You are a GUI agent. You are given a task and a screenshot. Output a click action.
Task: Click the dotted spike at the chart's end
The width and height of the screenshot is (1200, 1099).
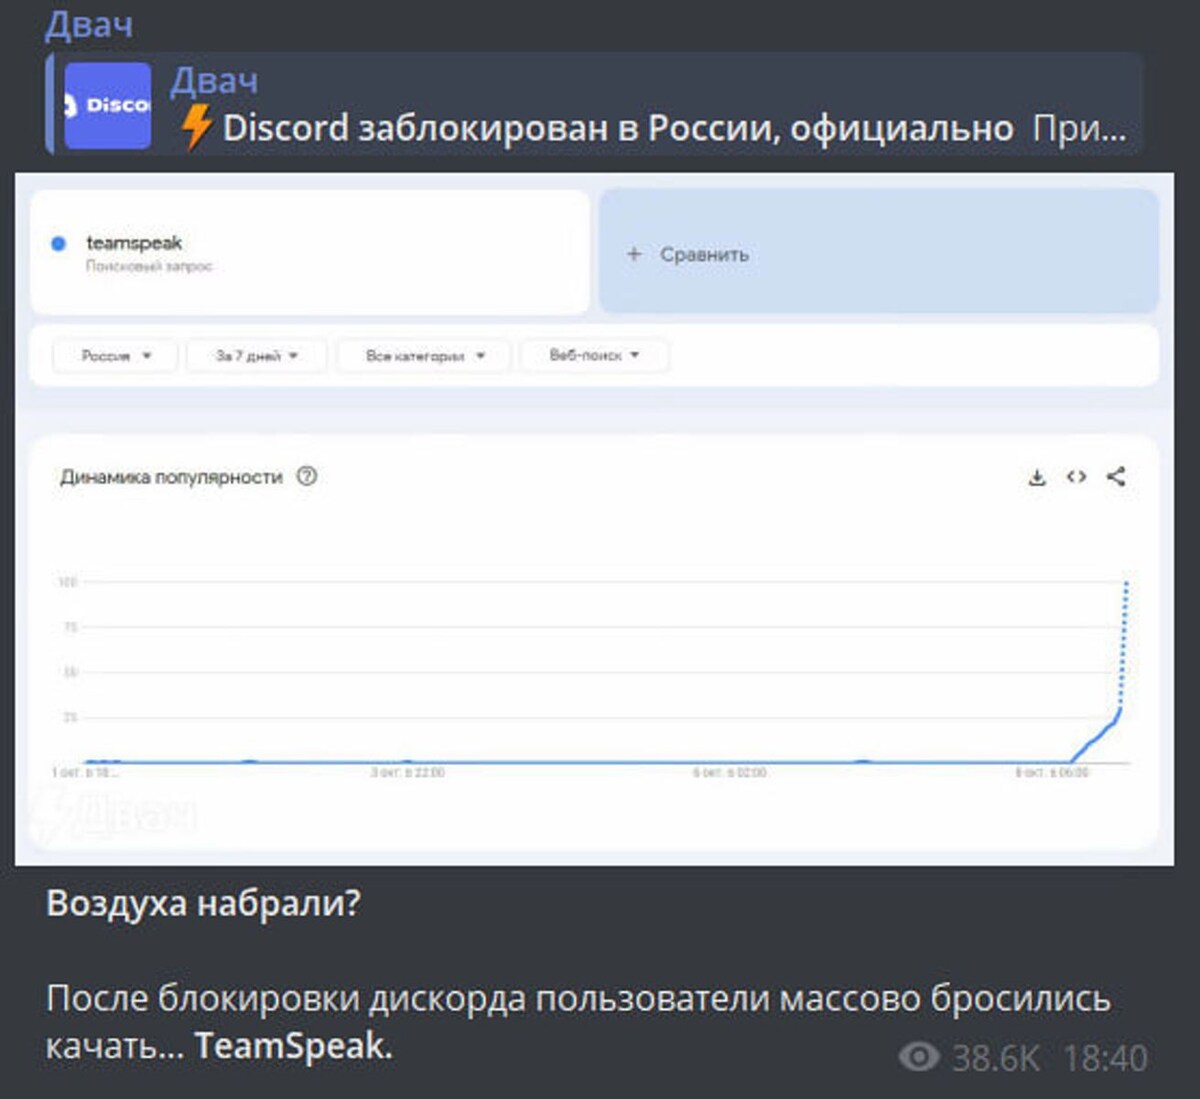pyautogui.click(x=1123, y=645)
